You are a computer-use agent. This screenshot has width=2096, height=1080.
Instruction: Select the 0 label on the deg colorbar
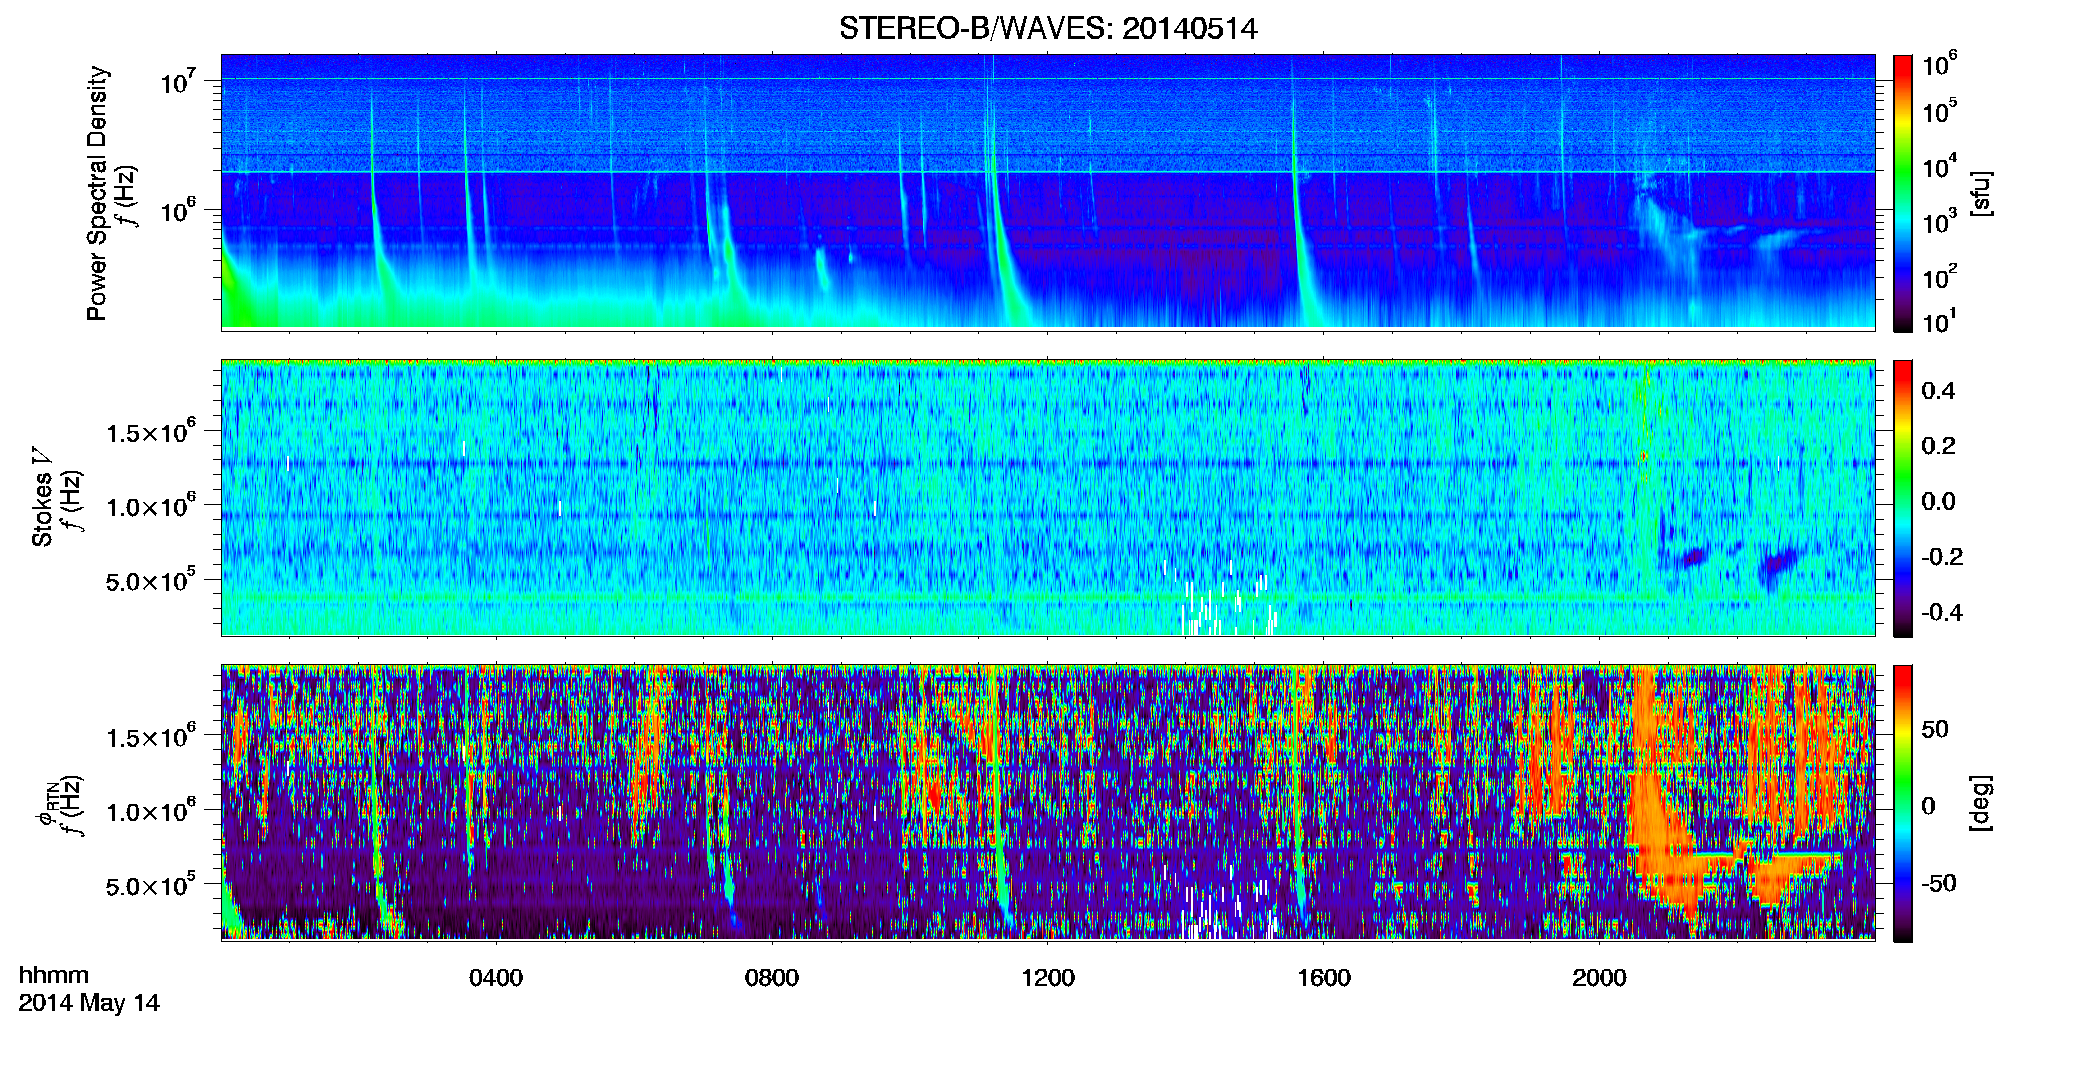(1928, 806)
